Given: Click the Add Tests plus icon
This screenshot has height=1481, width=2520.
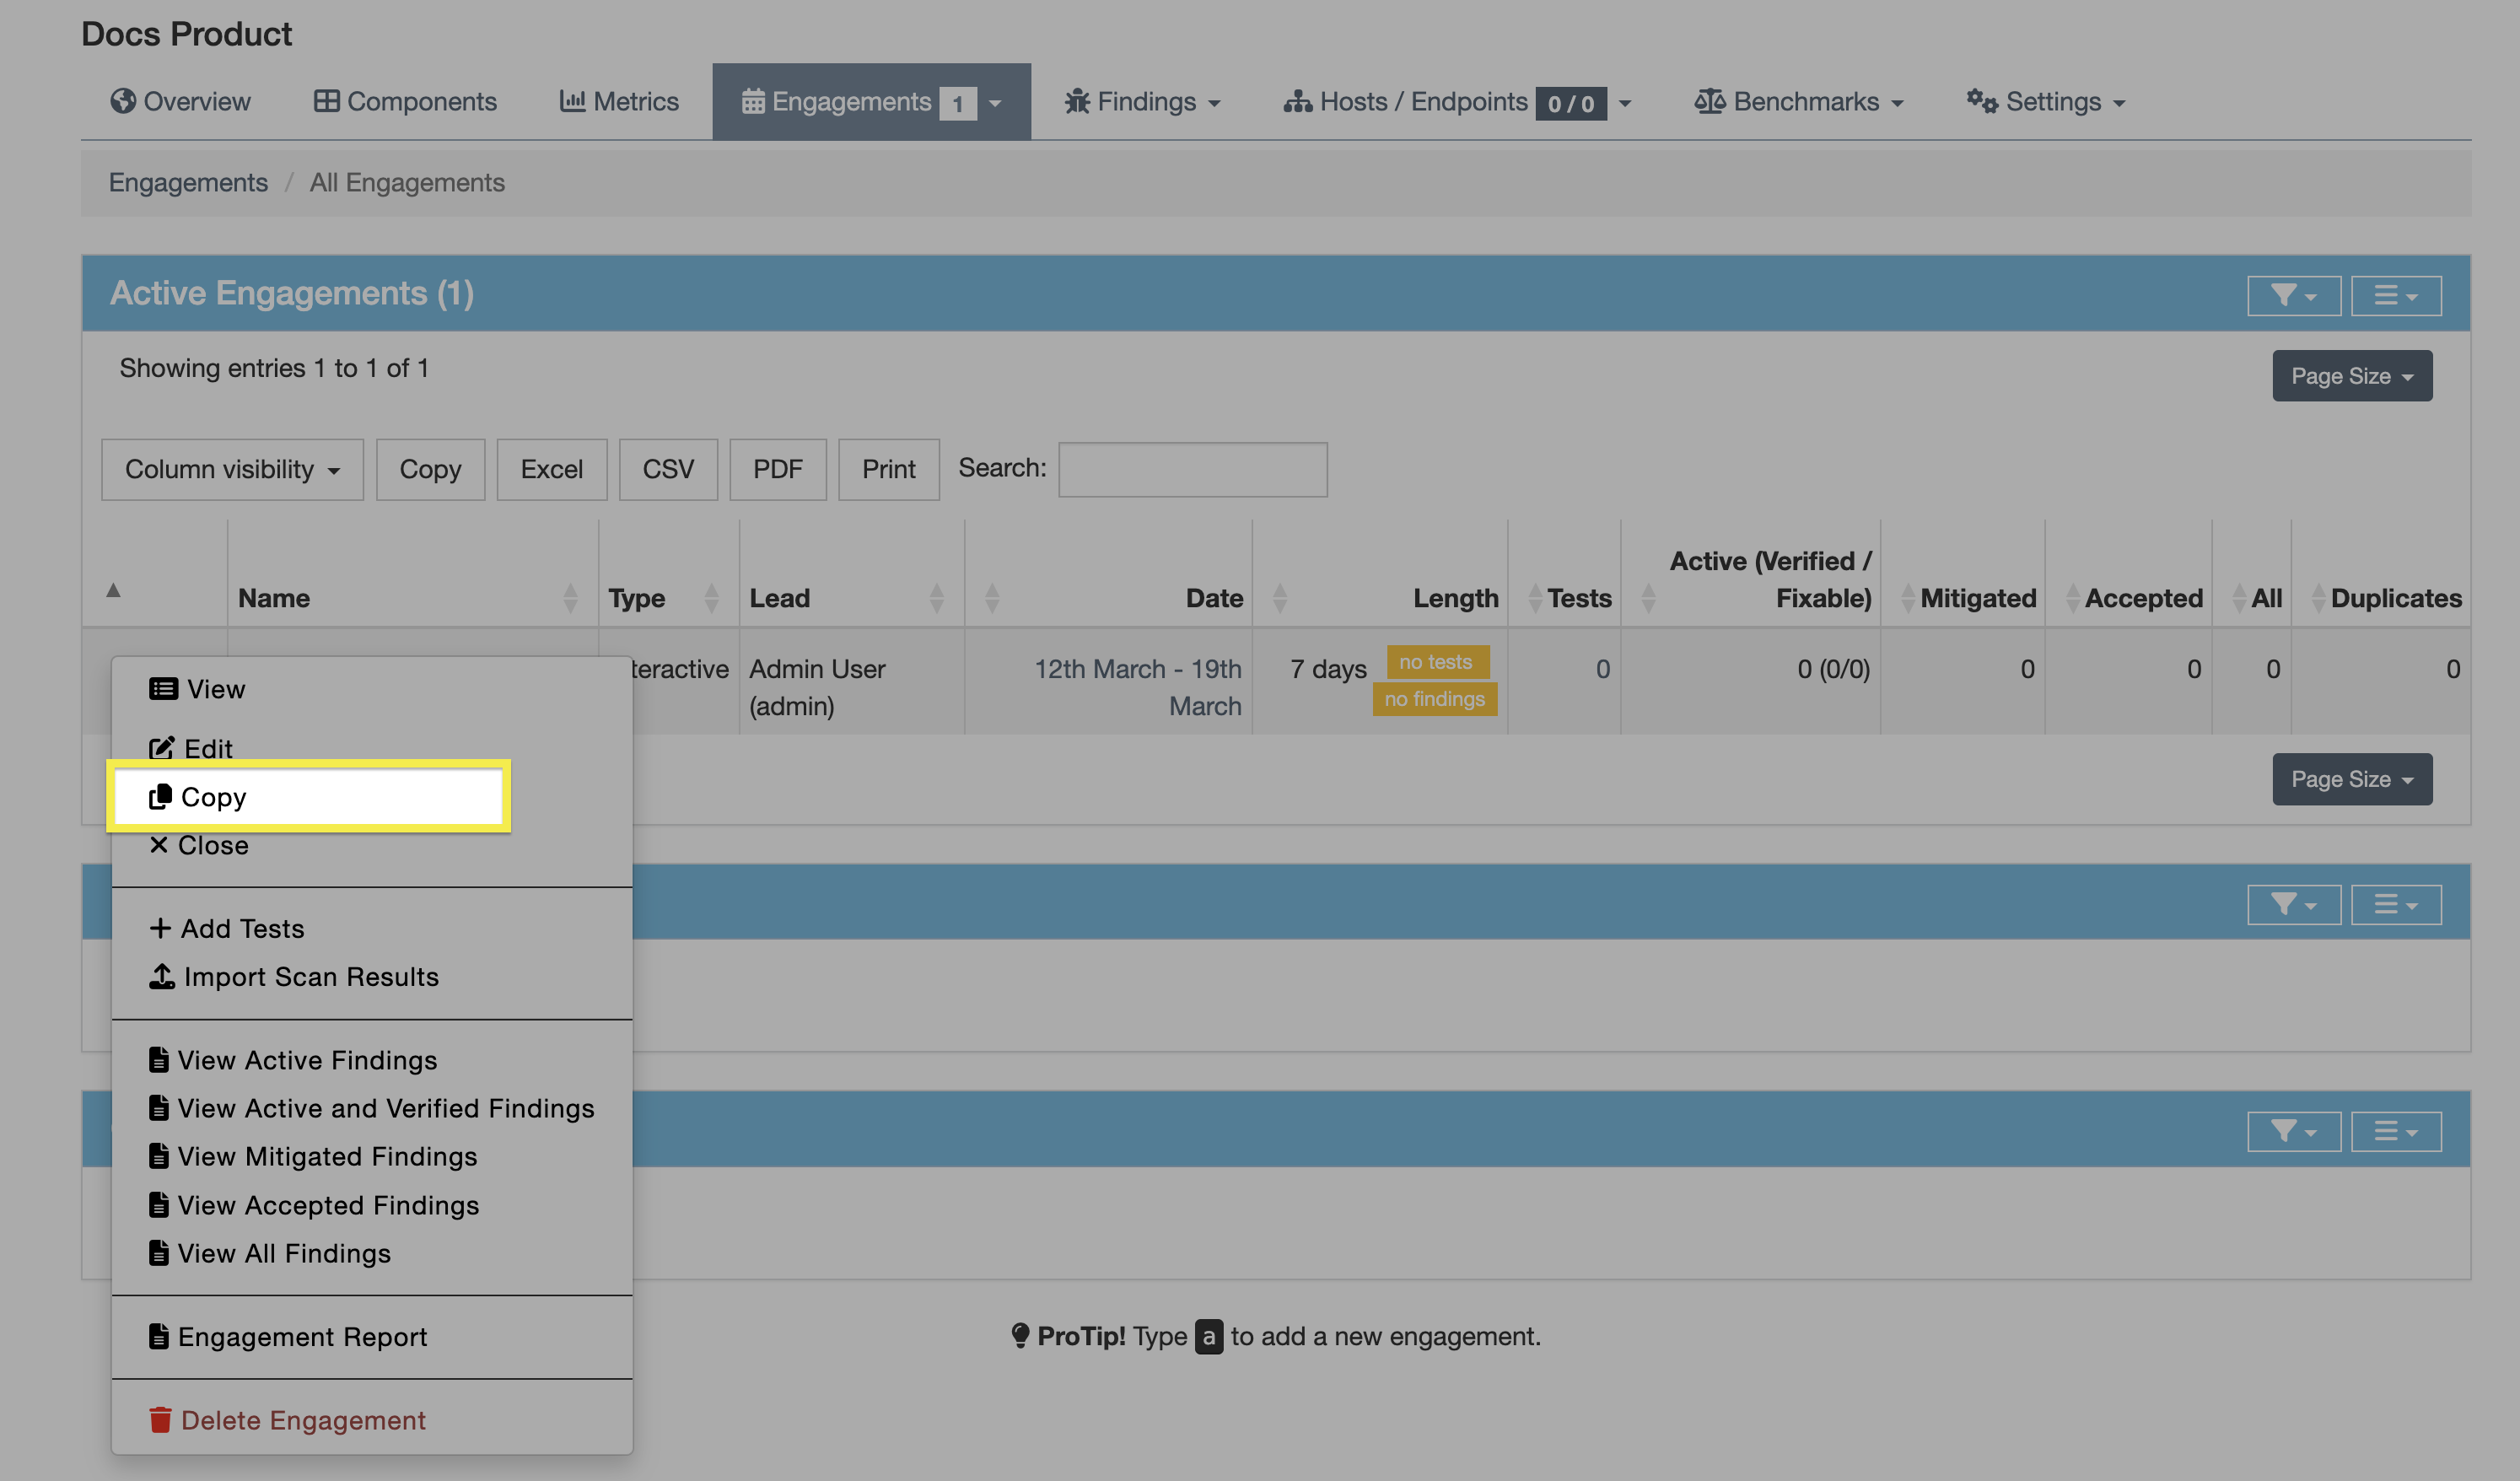Looking at the screenshot, I should point(160,928).
